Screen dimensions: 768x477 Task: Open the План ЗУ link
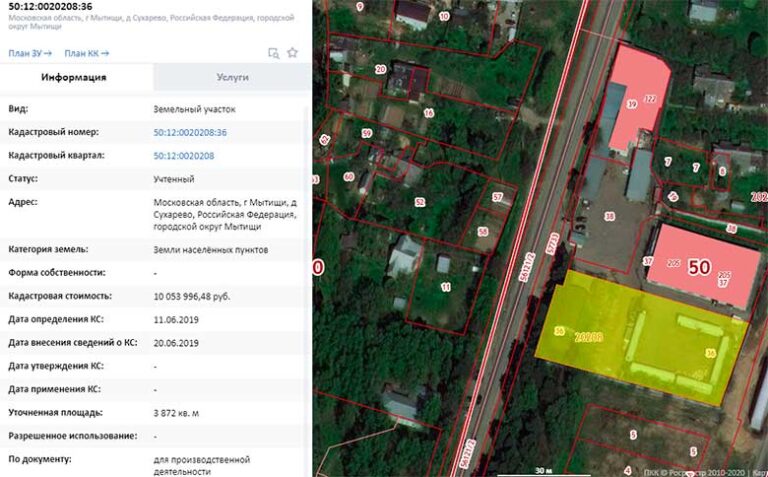[30, 53]
